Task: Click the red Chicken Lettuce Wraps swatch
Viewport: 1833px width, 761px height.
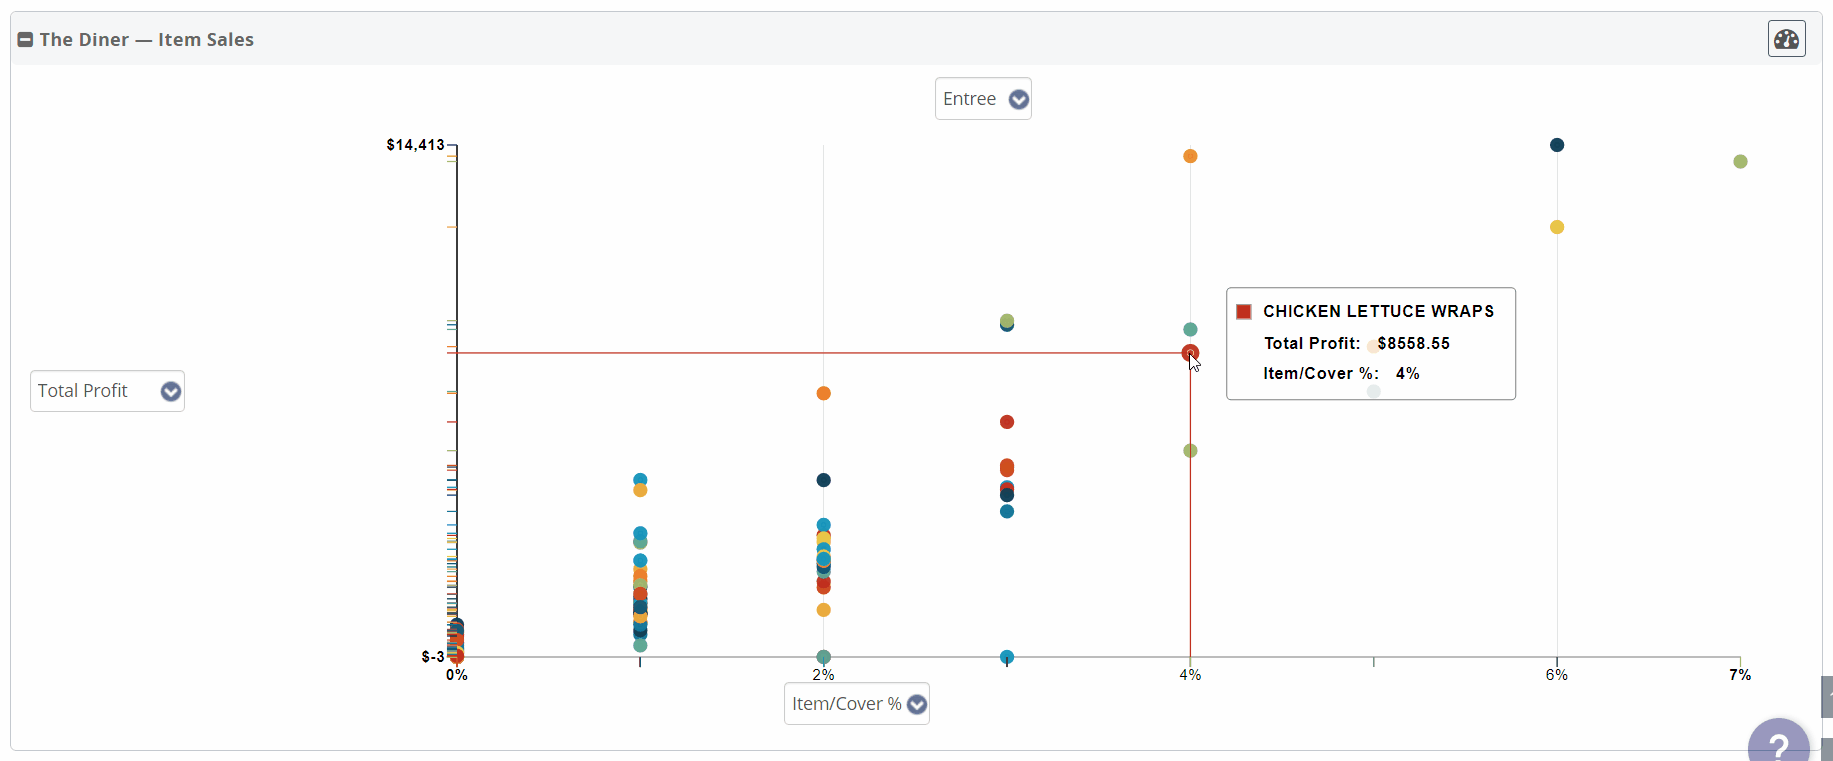Action: pyautogui.click(x=1244, y=312)
